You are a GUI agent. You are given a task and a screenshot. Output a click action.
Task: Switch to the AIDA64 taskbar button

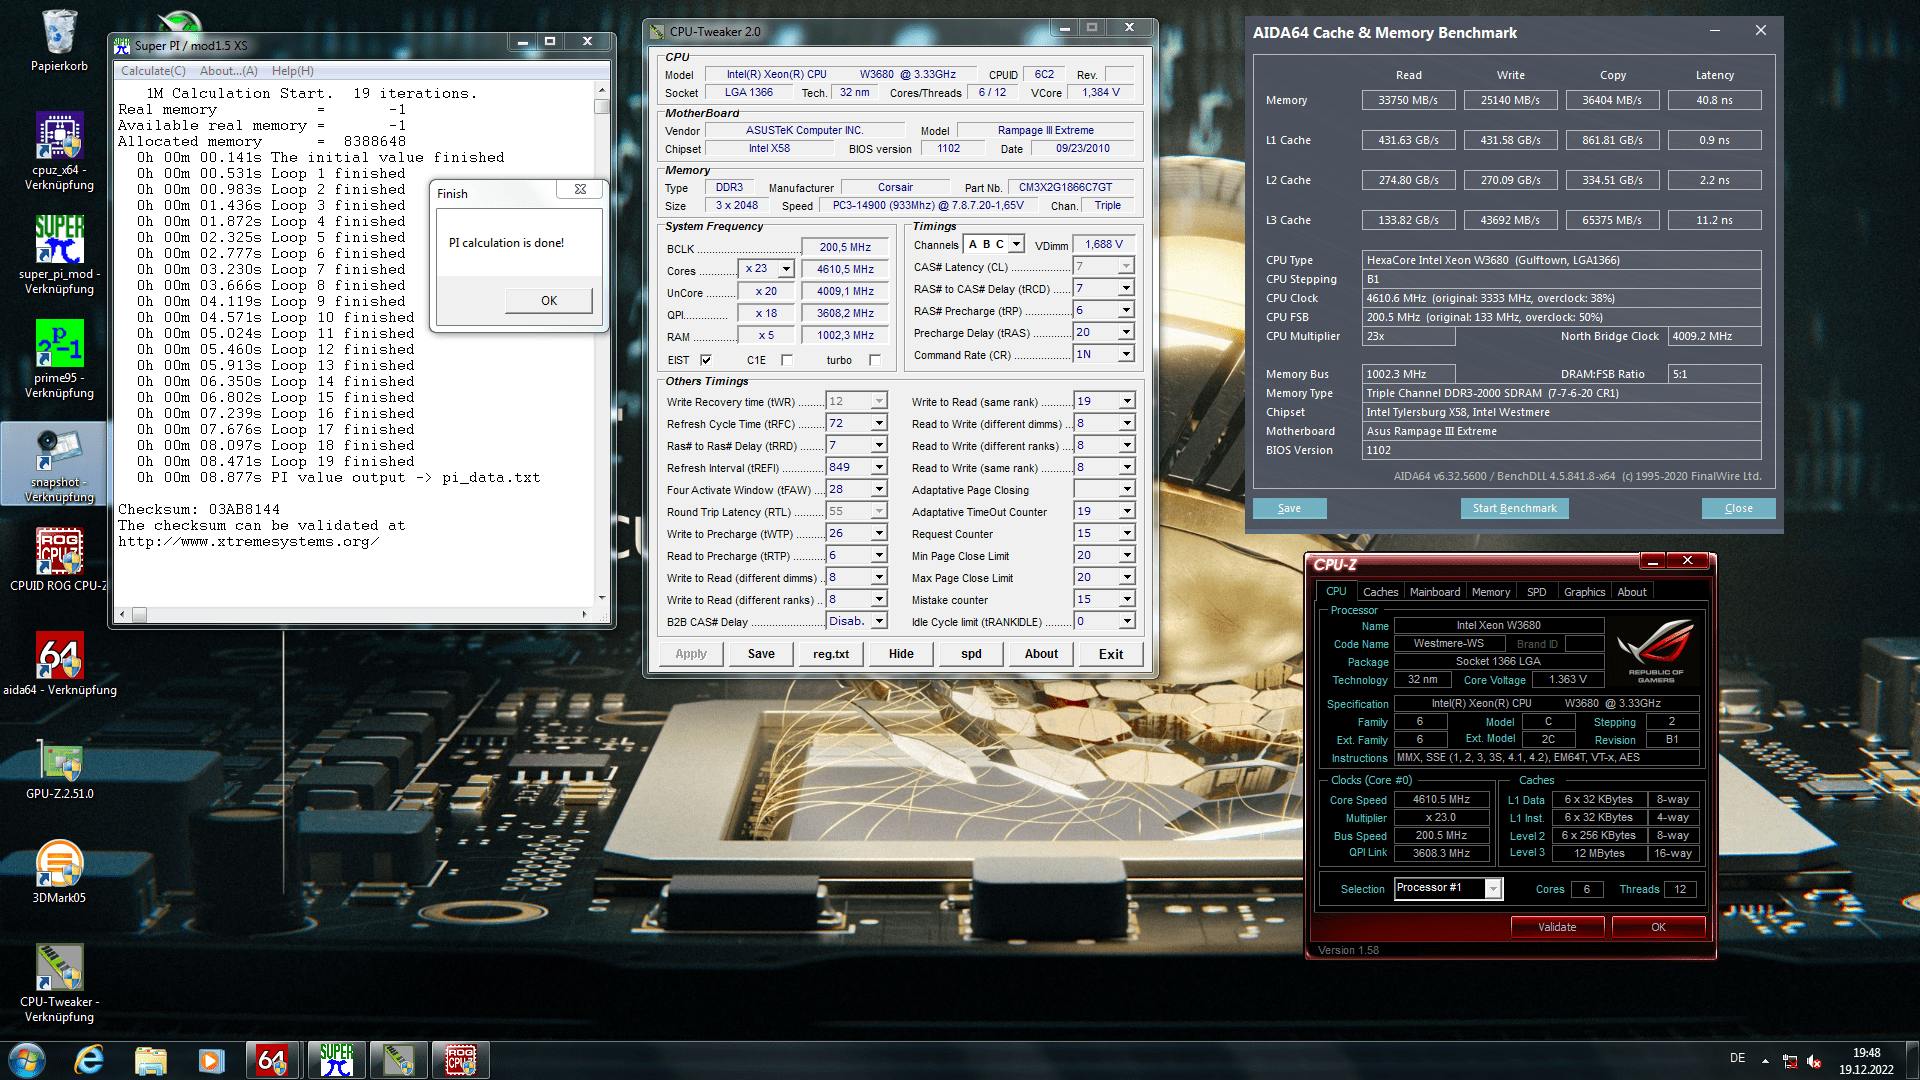tap(273, 1060)
